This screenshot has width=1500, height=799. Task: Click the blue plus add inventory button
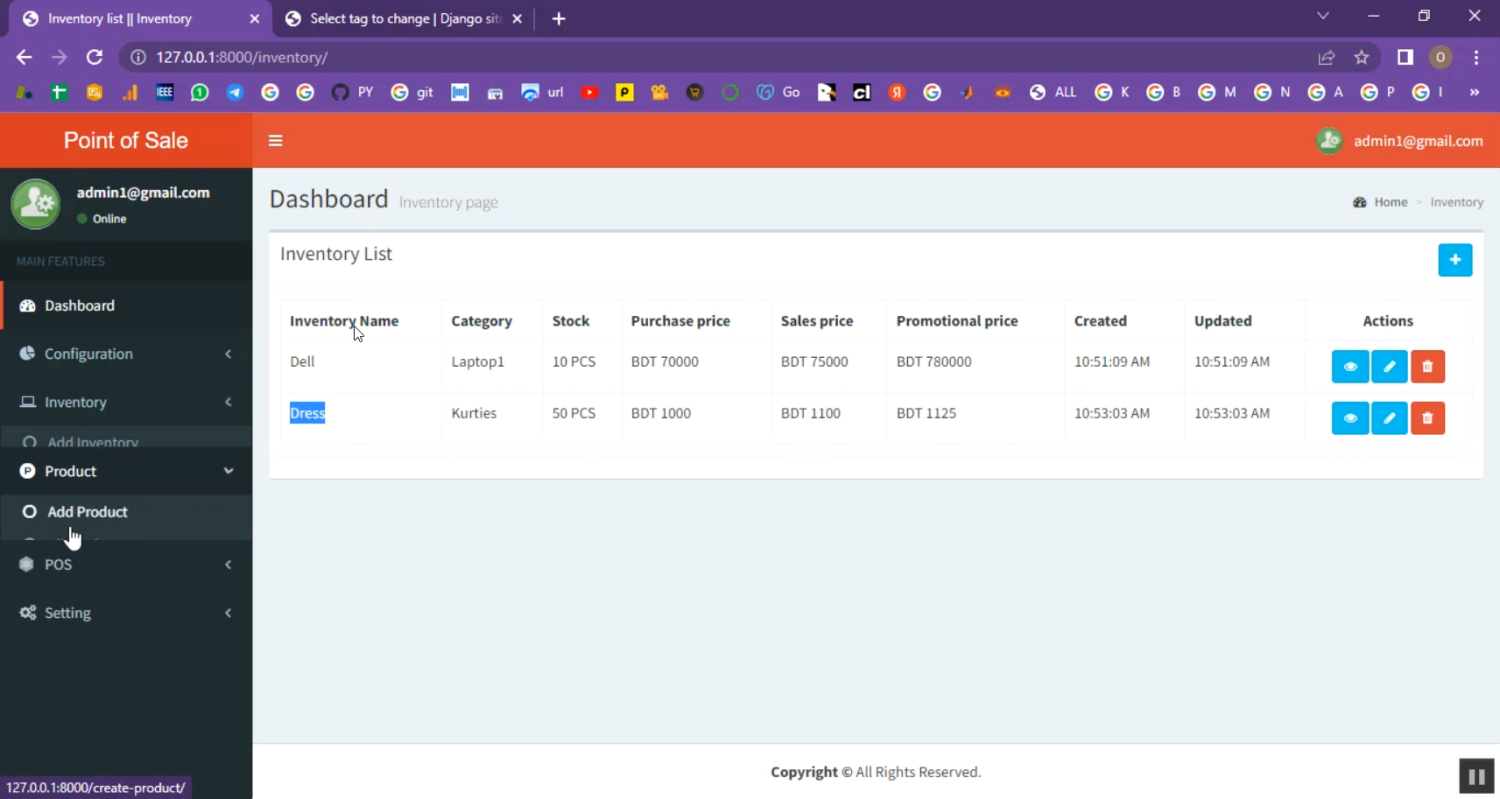(1454, 260)
